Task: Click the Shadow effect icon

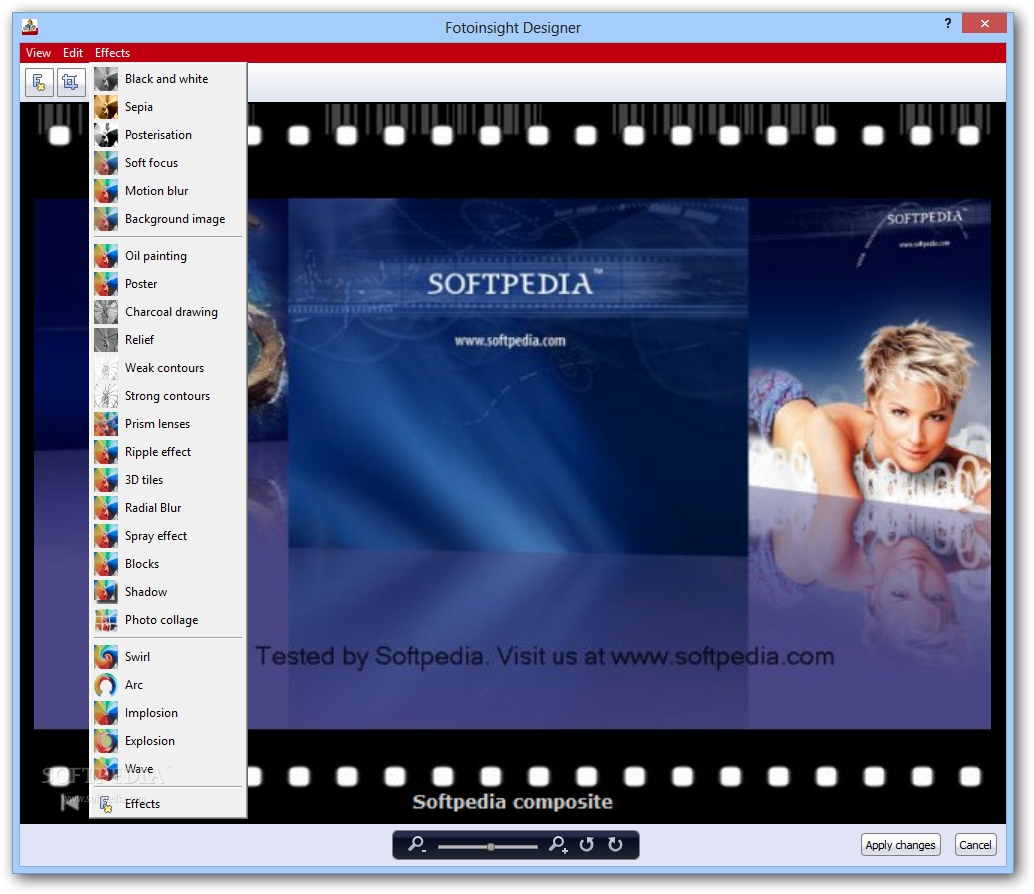Action: (106, 592)
